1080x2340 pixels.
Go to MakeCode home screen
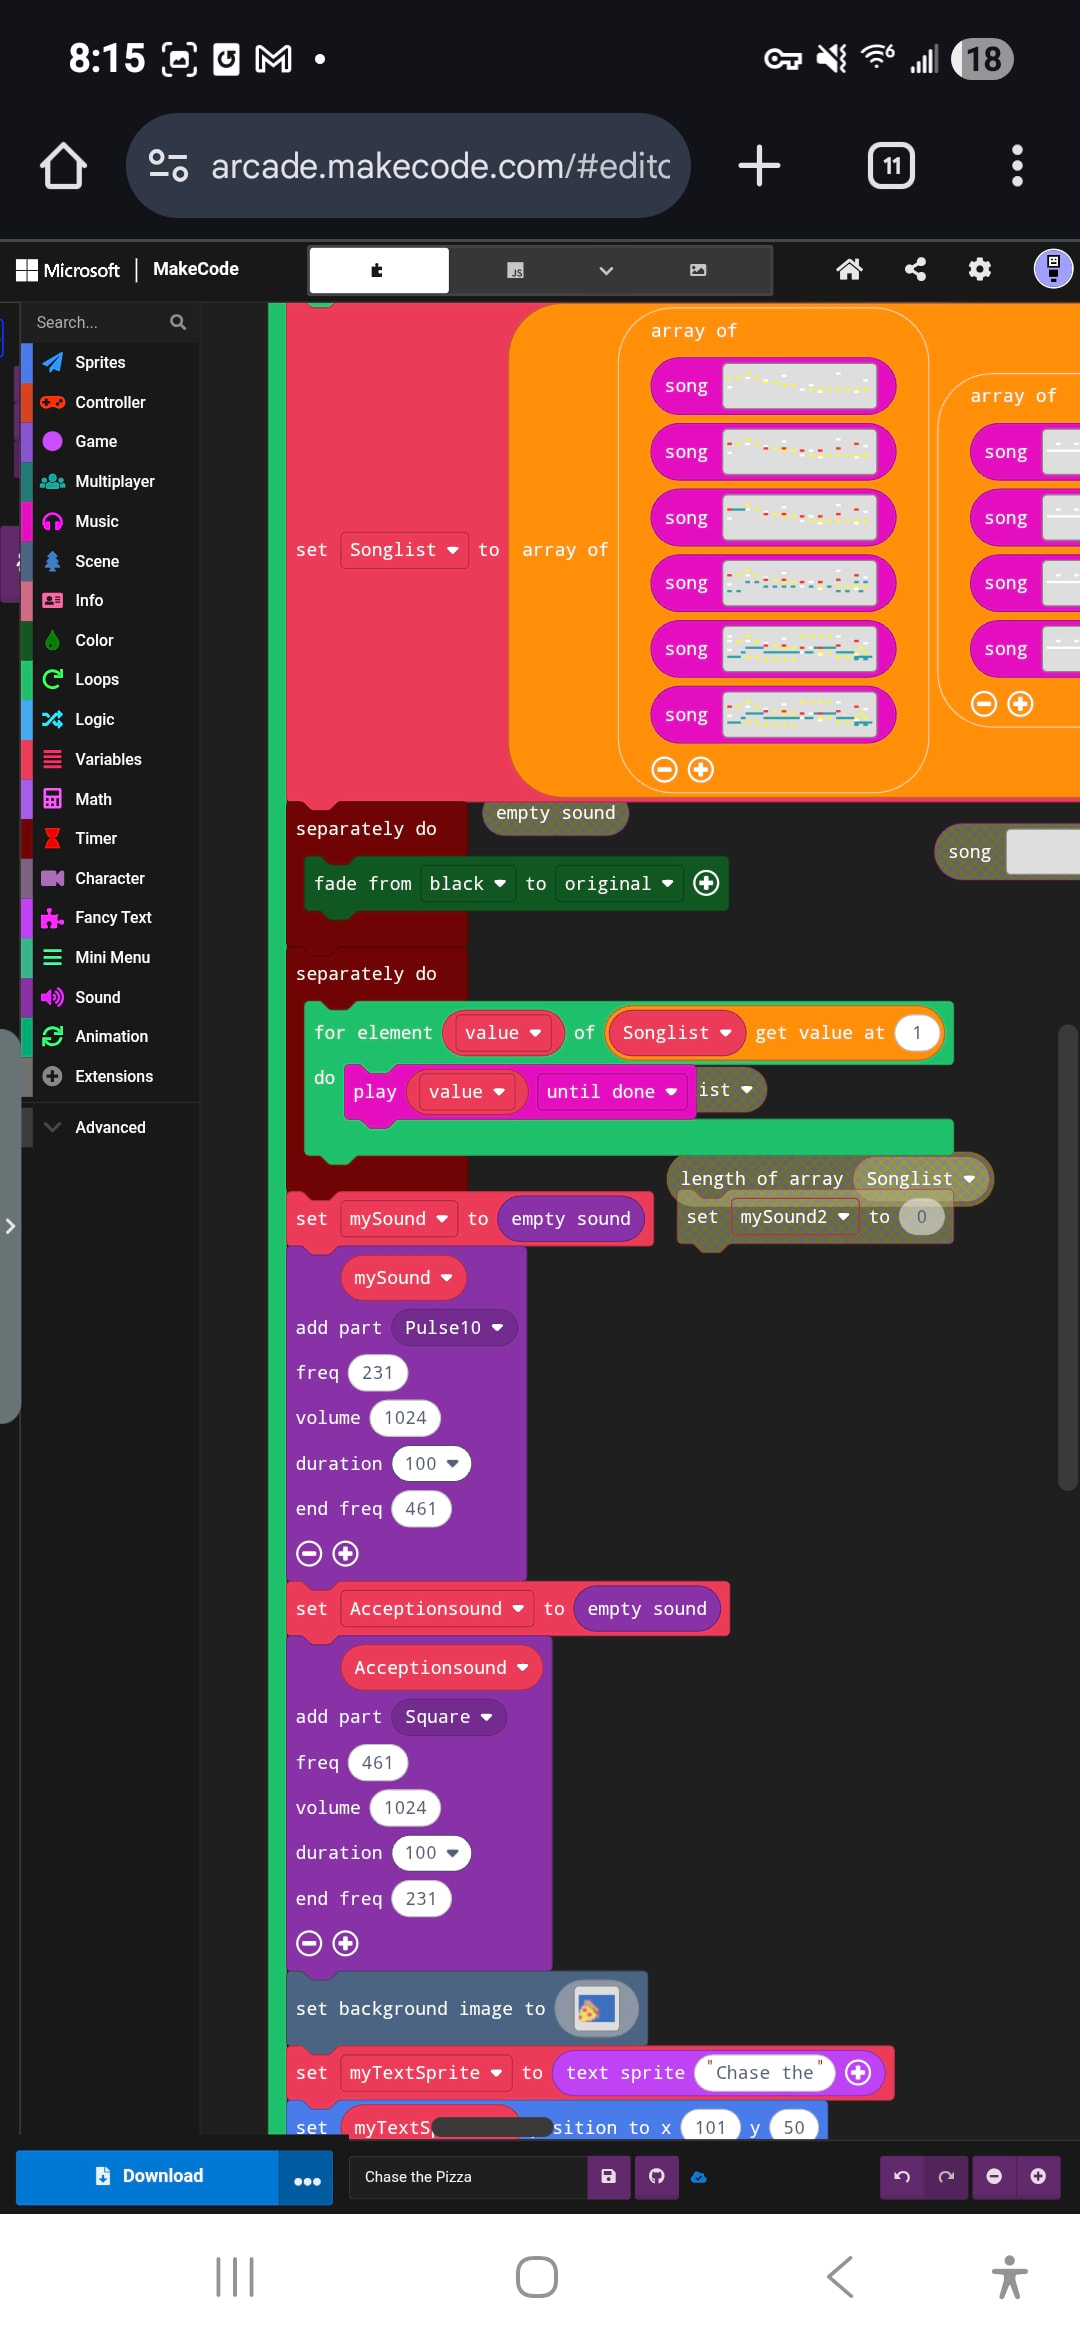click(849, 269)
